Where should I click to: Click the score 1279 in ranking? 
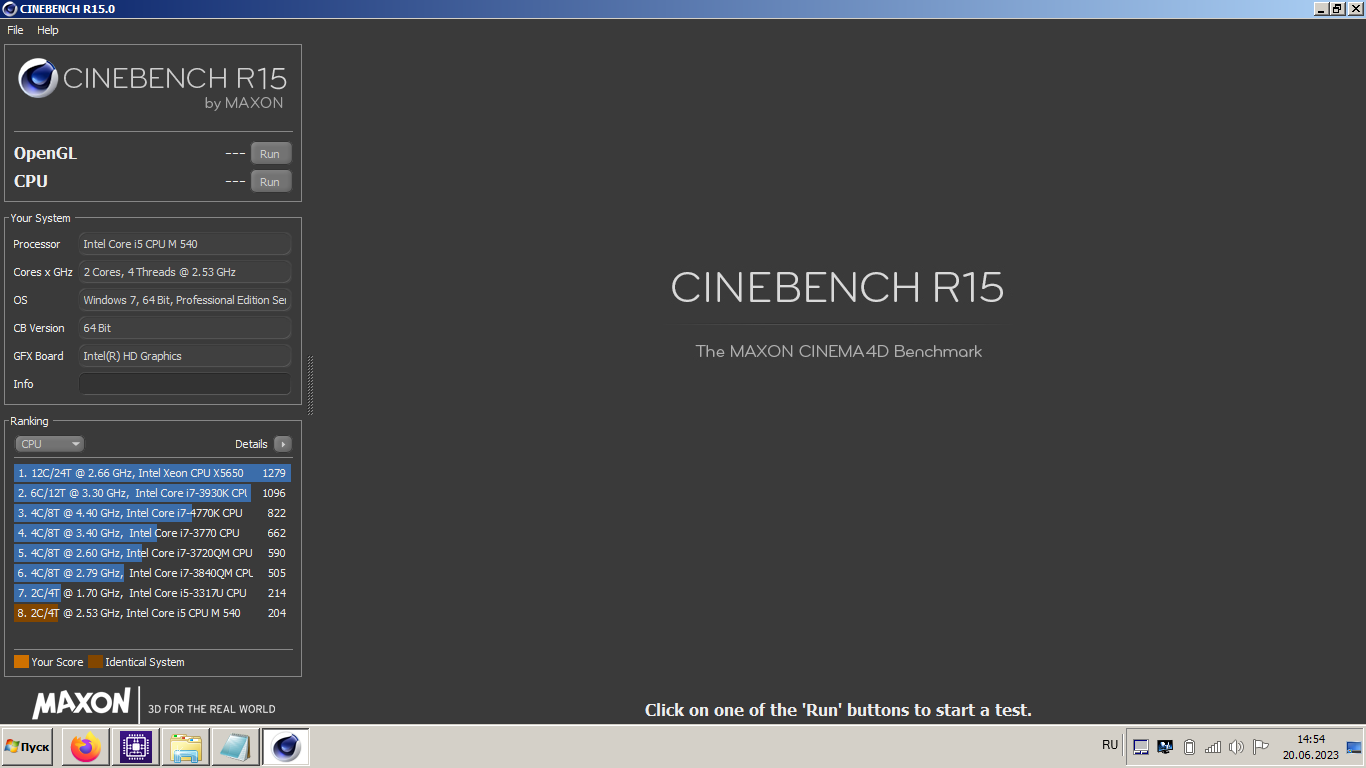tap(274, 473)
